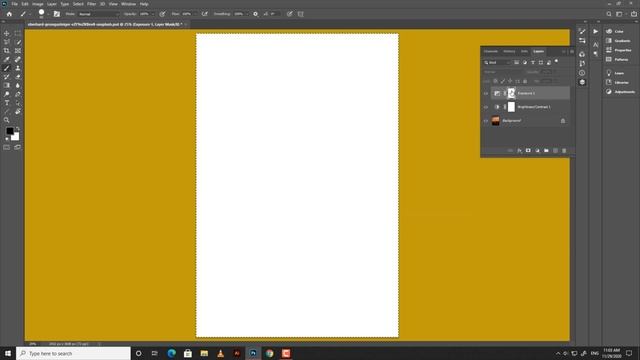Image resolution: width=640 pixels, height=360 pixels.
Task: Select the Eraser tool
Action: (18, 77)
